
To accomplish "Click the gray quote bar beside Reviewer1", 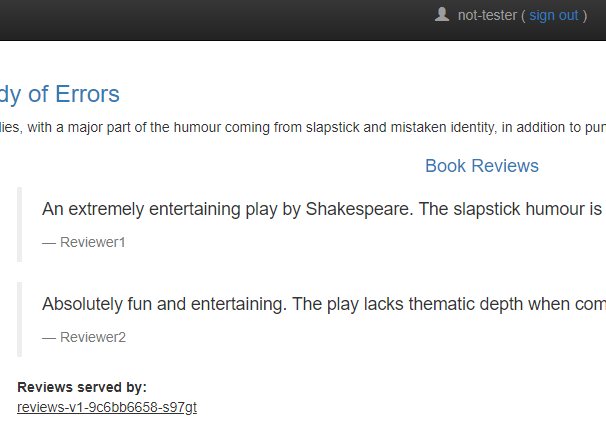I will coord(19,225).
